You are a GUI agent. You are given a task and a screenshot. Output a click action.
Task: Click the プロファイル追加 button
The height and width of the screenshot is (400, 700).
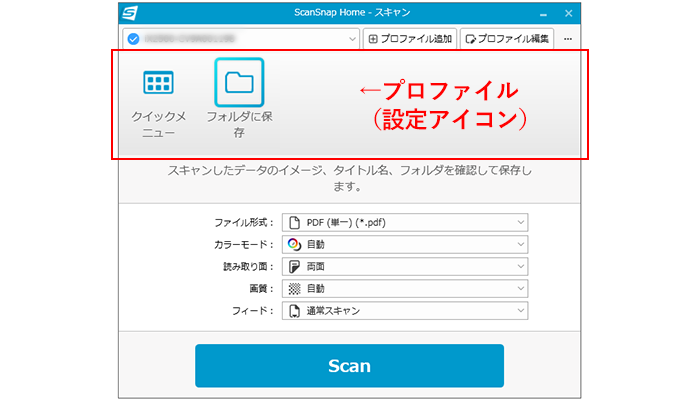410,39
